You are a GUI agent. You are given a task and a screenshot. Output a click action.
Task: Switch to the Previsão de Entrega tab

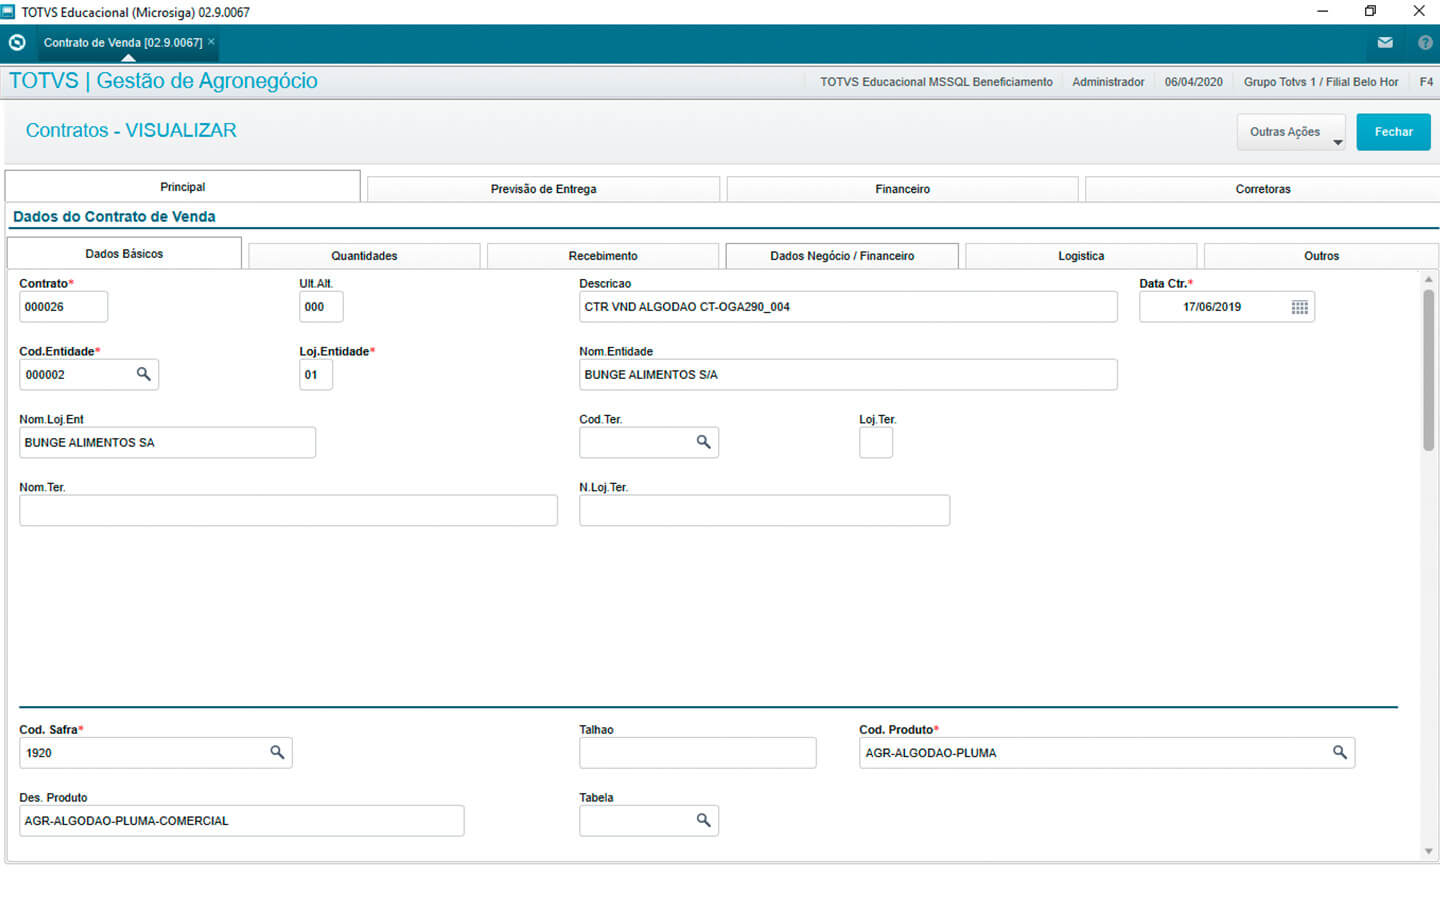point(543,189)
